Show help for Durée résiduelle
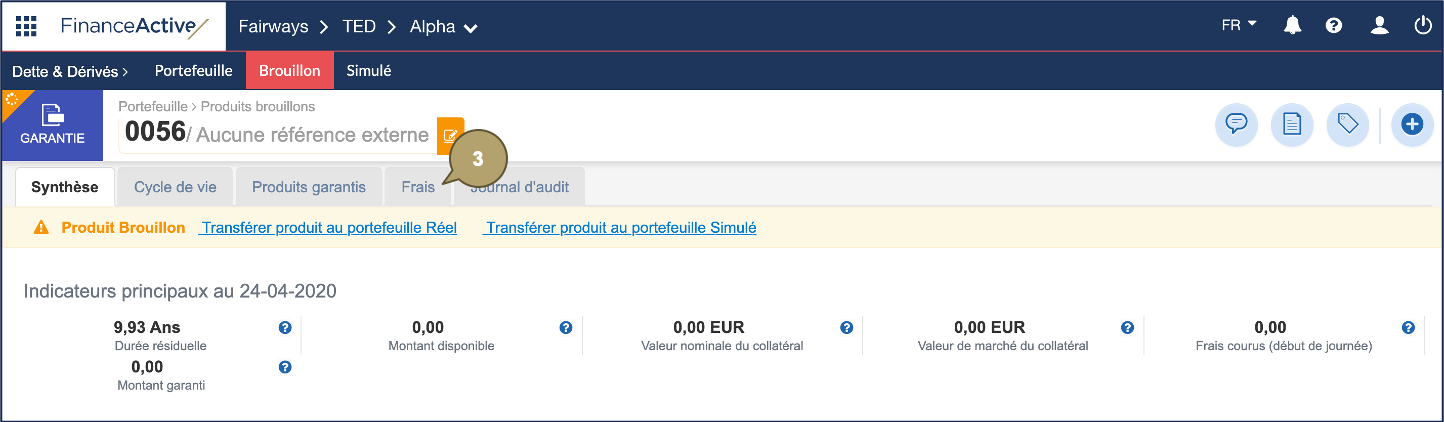1444x422 pixels. (285, 327)
